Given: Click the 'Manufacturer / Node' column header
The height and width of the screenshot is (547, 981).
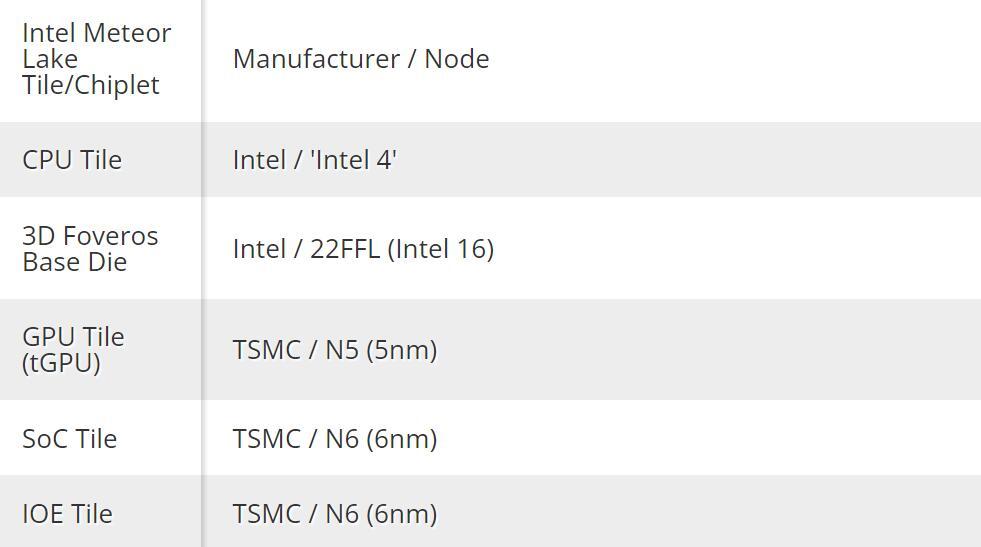Looking at the screenshot, I should pyautogui.click(x=361, y=59).
